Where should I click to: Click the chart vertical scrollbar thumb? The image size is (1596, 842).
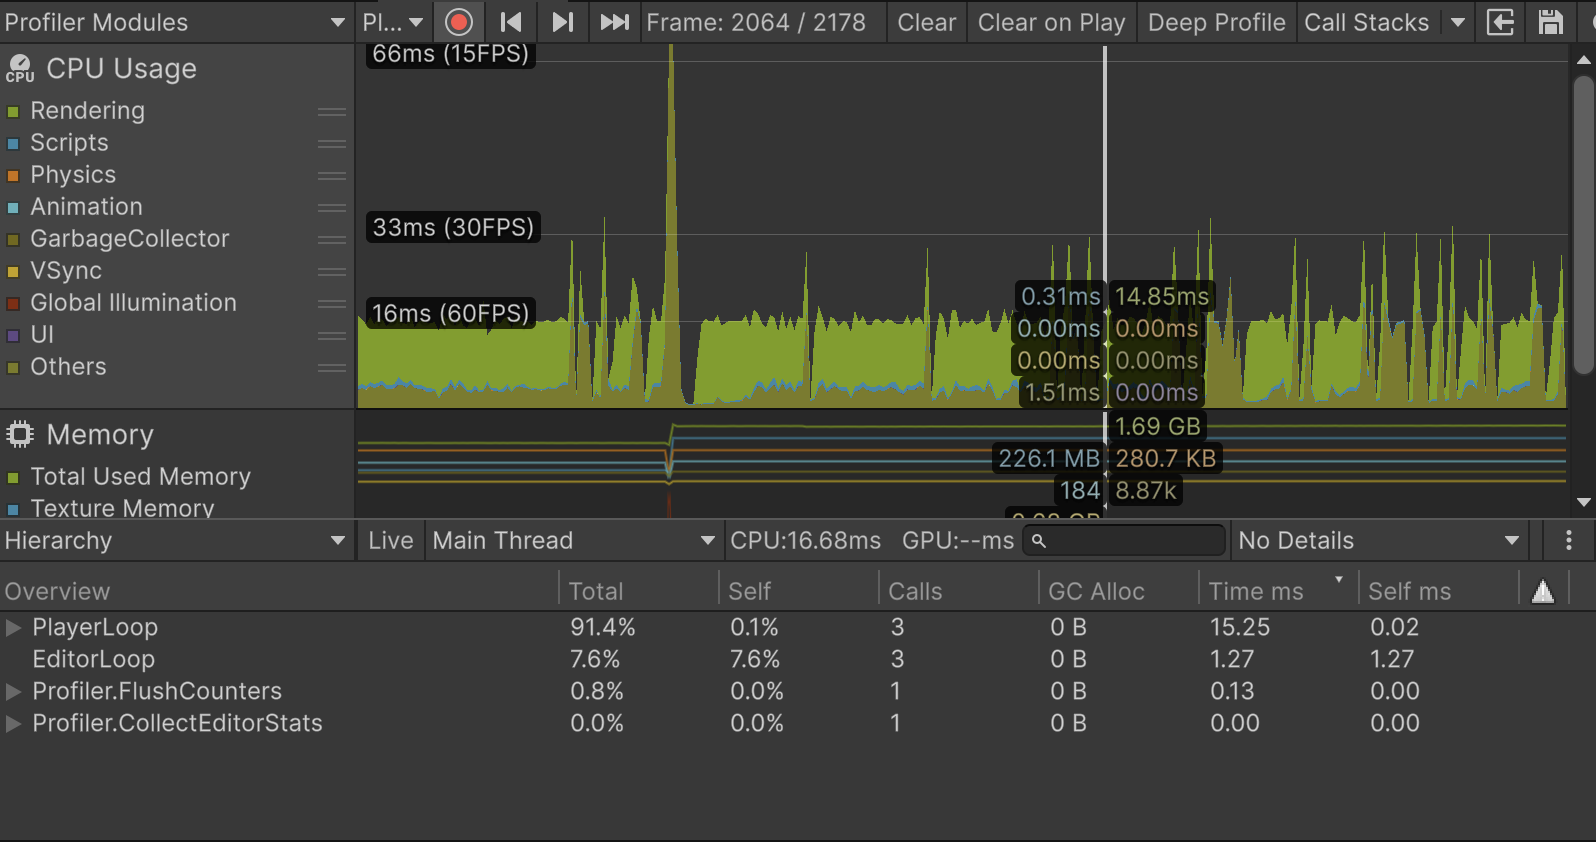[x=1583, y=226]
